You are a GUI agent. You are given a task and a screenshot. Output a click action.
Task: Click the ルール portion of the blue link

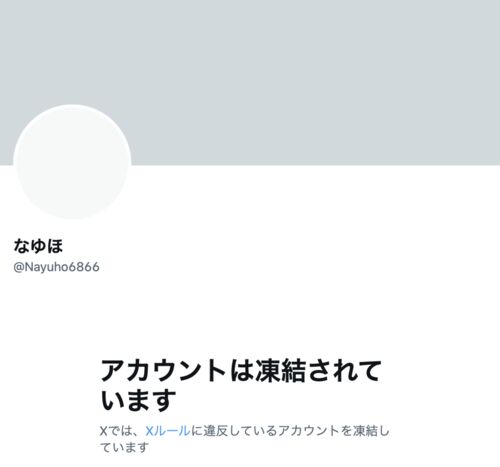(172, 431)
